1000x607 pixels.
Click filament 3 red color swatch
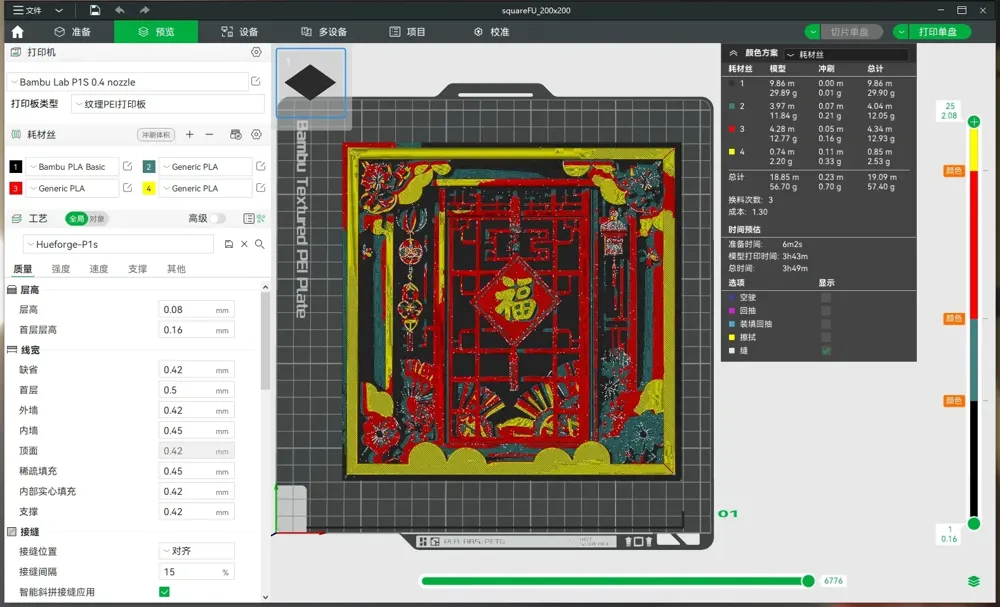pos(15,188)
